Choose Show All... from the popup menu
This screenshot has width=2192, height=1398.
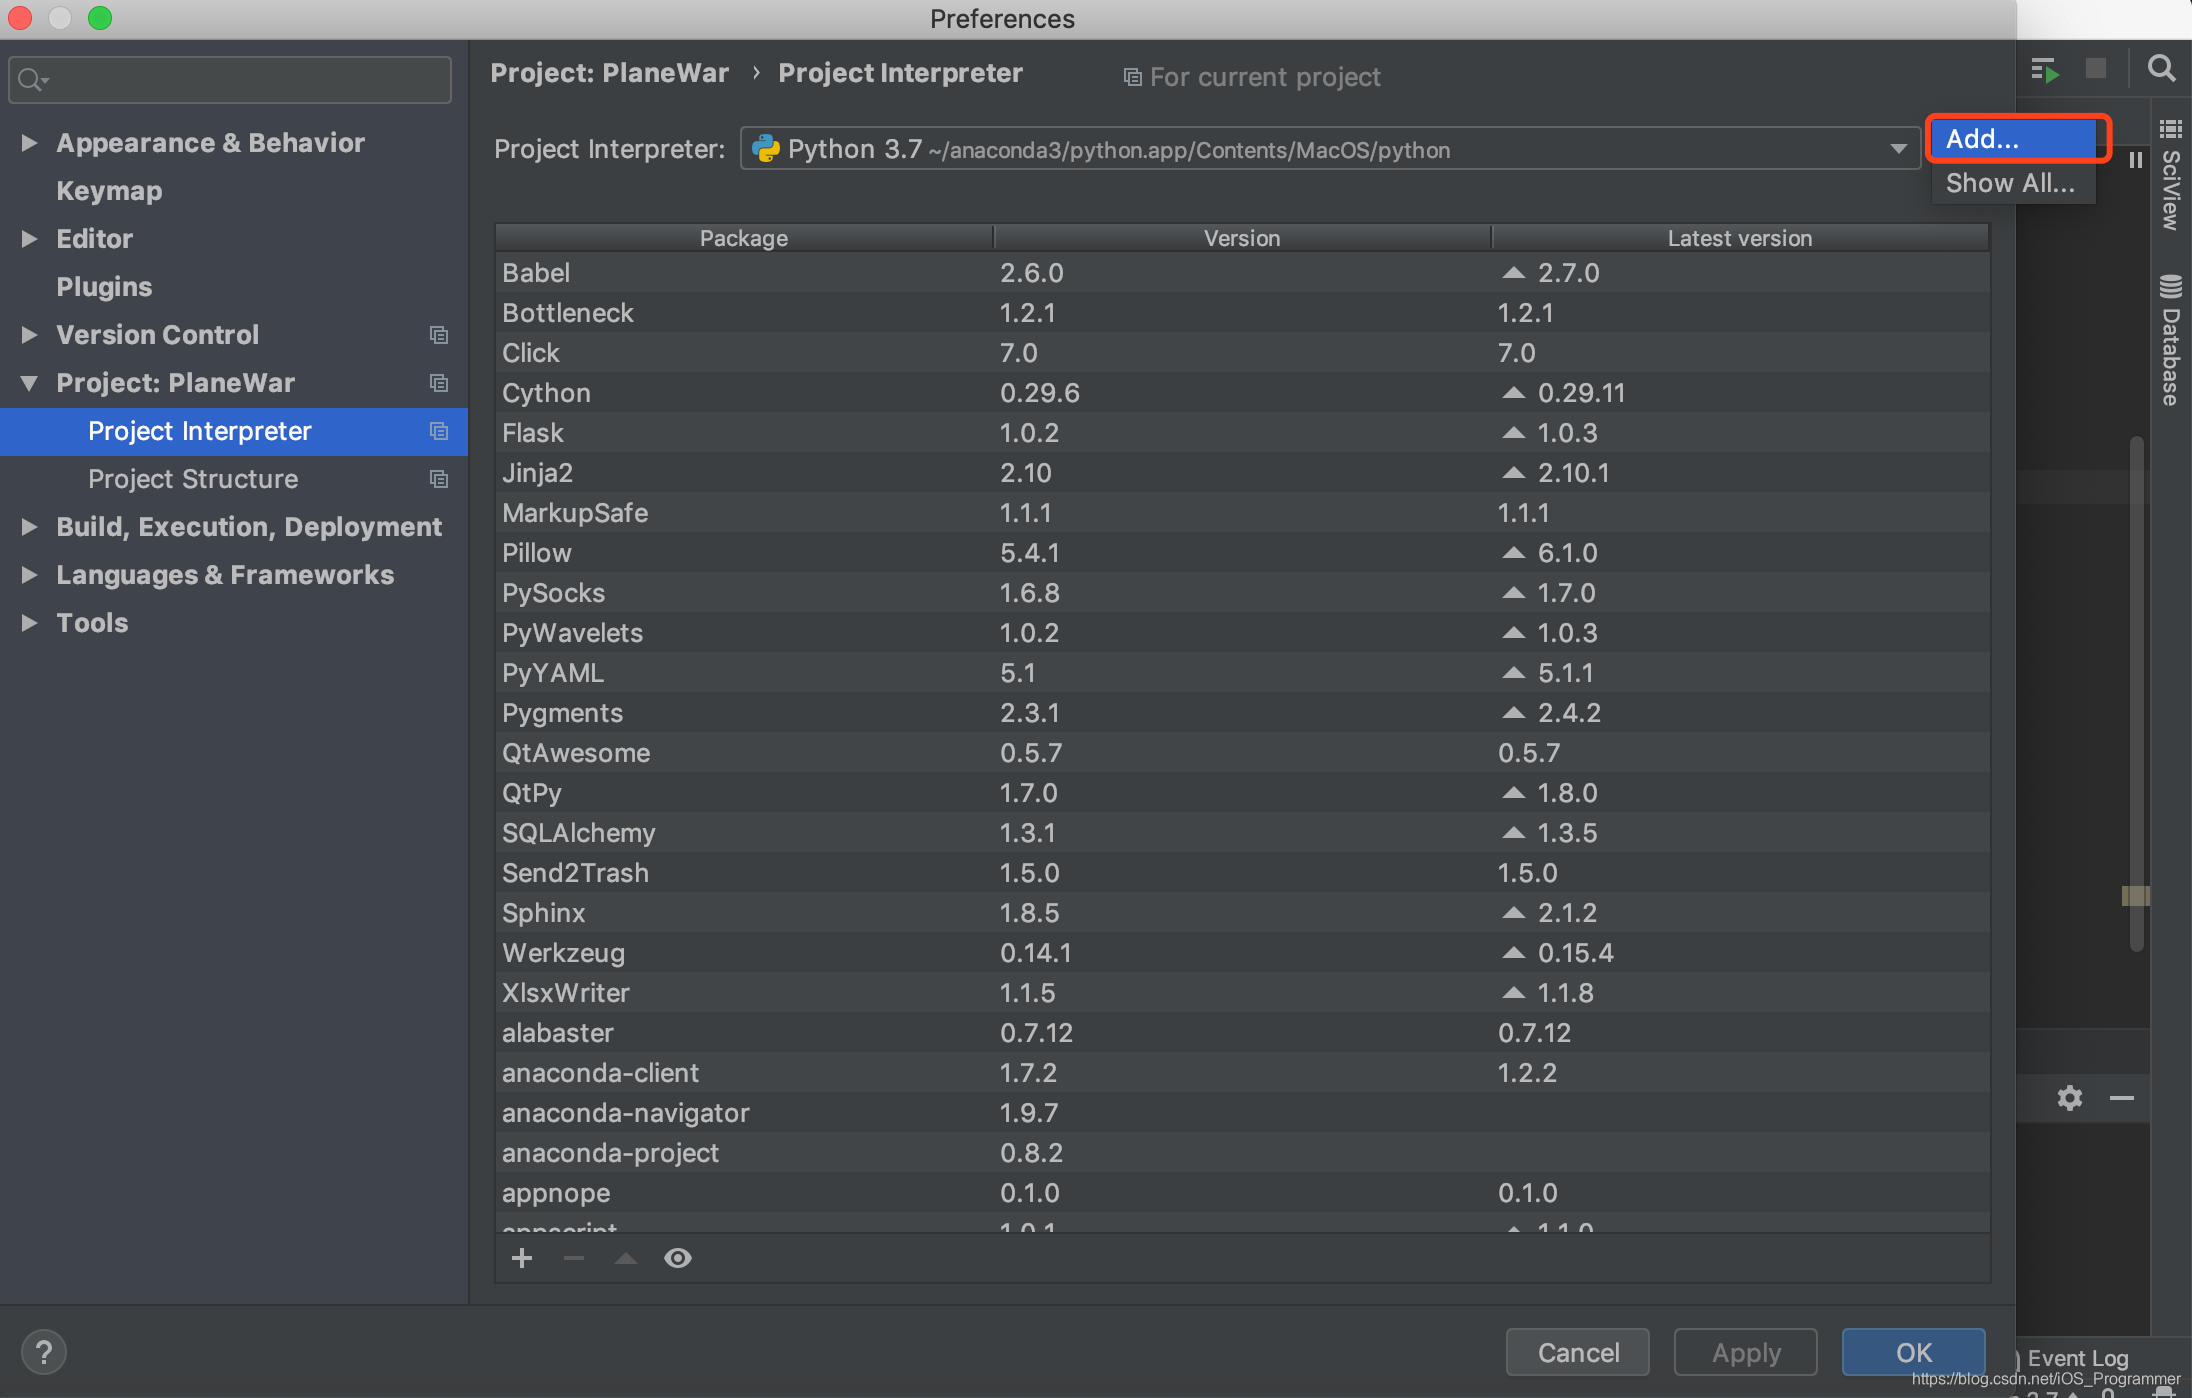pos(2013,183)
